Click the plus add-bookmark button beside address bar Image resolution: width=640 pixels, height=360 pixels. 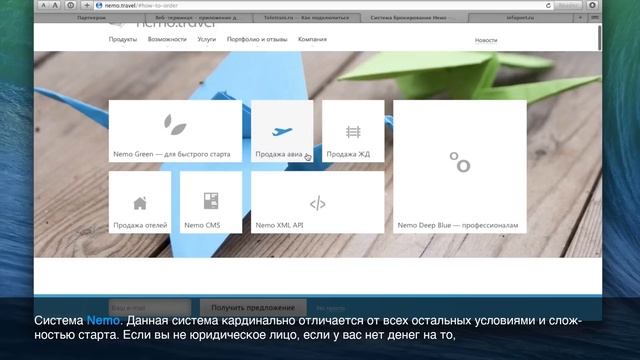tap(87, 5)
